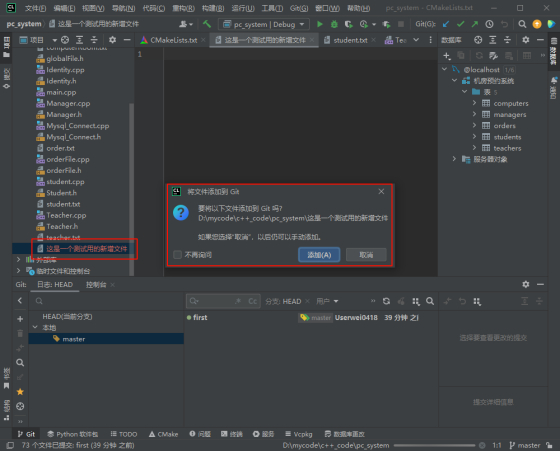Open the pc_system | Debug configuration dropdown
The width and height of the screenshot is (560, 452).
point(264,24)
